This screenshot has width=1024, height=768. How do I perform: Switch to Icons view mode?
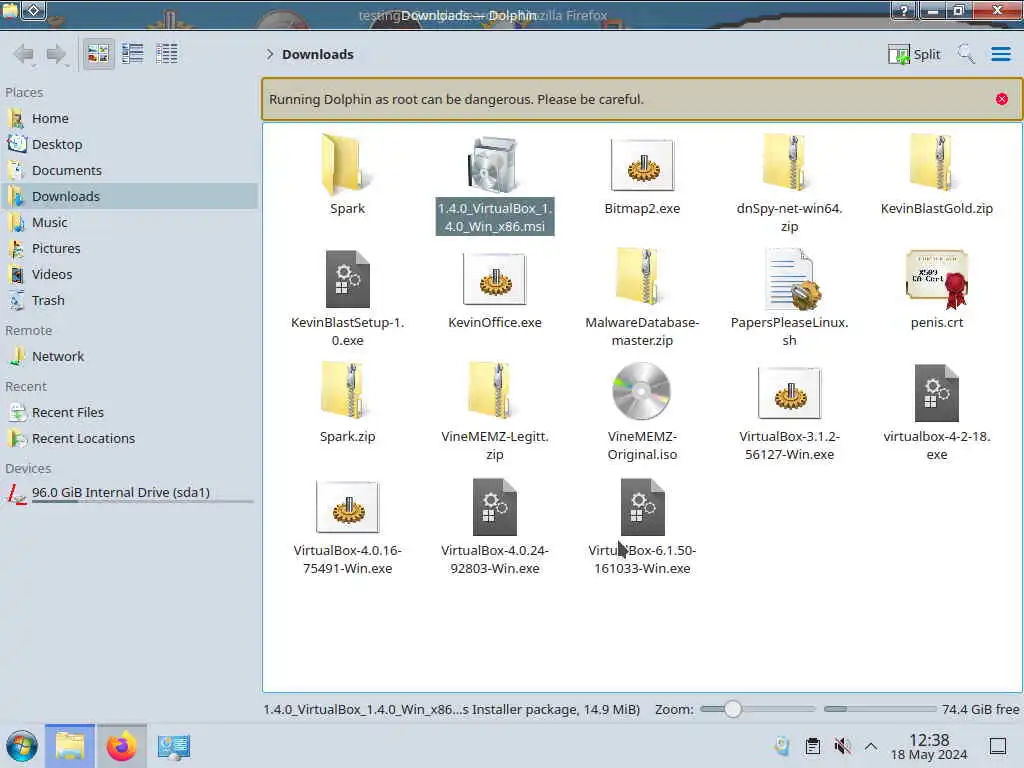[x=99, y=54]
